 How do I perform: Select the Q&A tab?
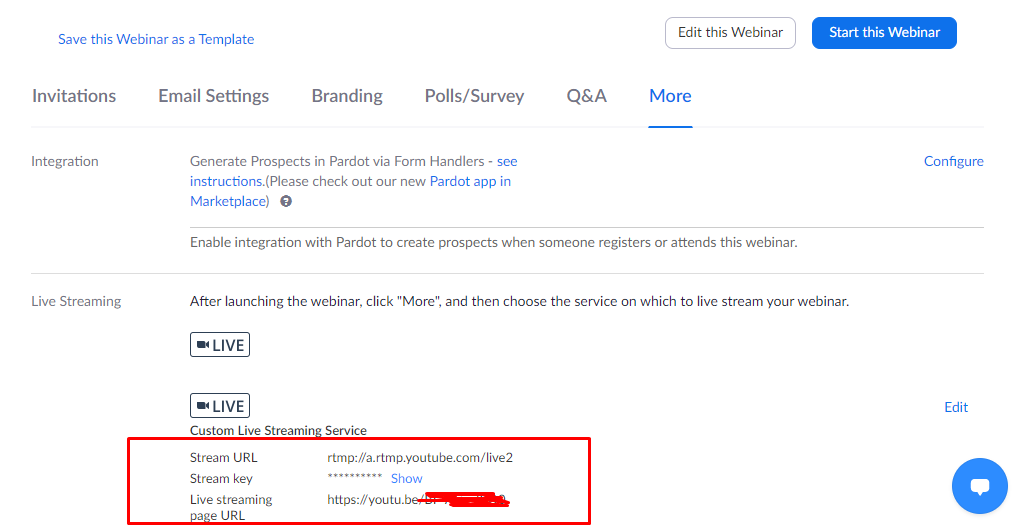587,96
